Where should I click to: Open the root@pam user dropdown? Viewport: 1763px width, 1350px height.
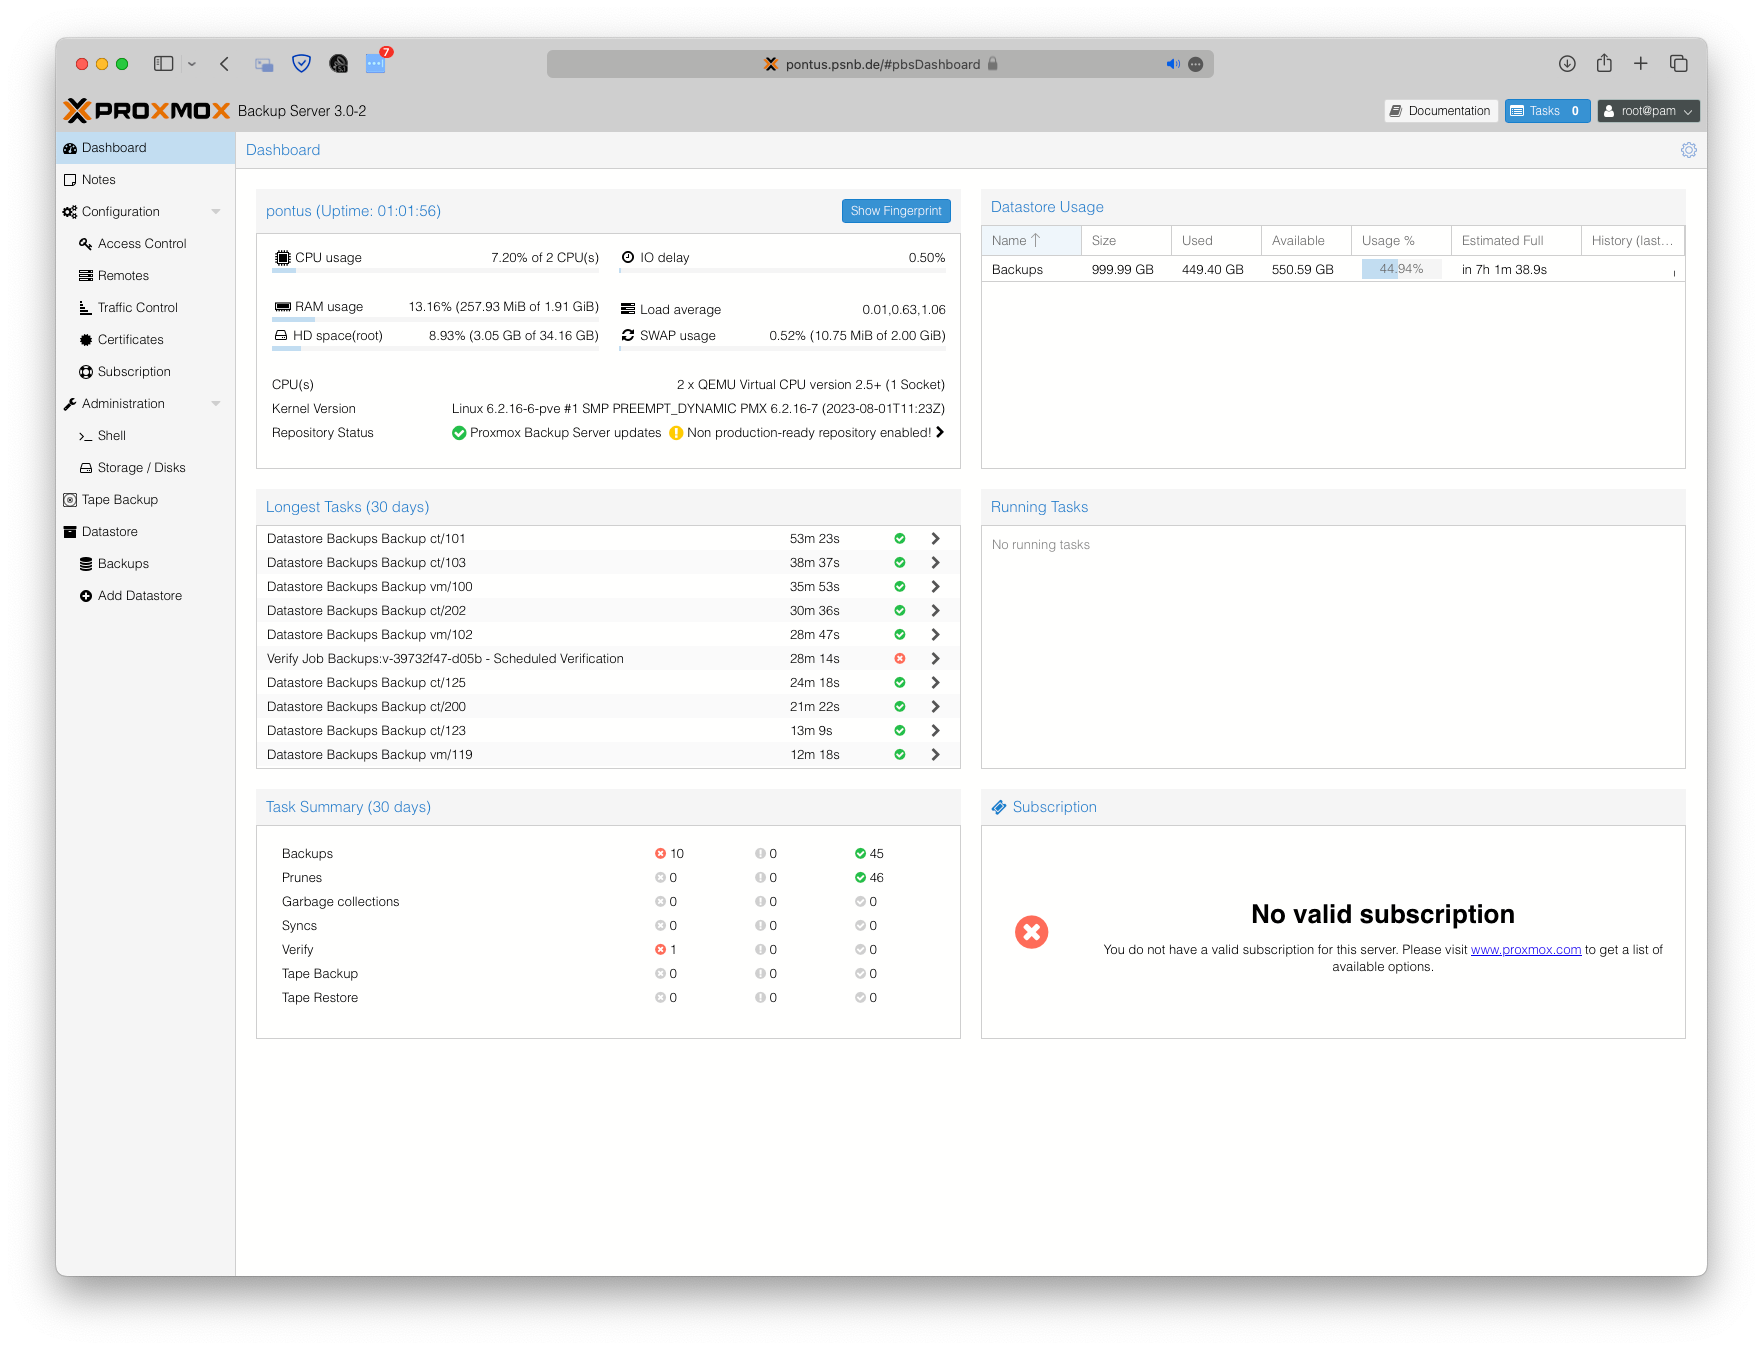tap(1648, 111)
